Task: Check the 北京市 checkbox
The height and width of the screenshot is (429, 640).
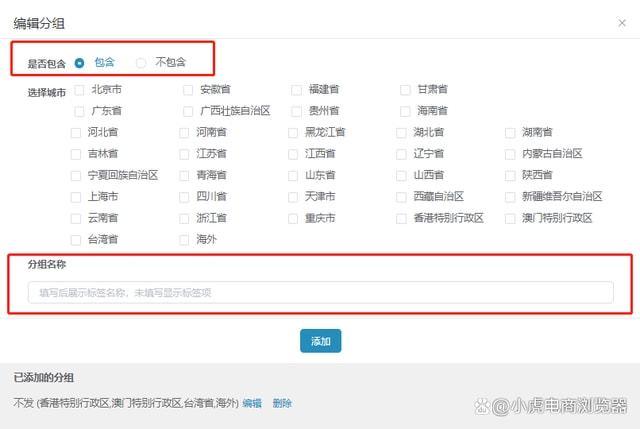Action: 80,89
